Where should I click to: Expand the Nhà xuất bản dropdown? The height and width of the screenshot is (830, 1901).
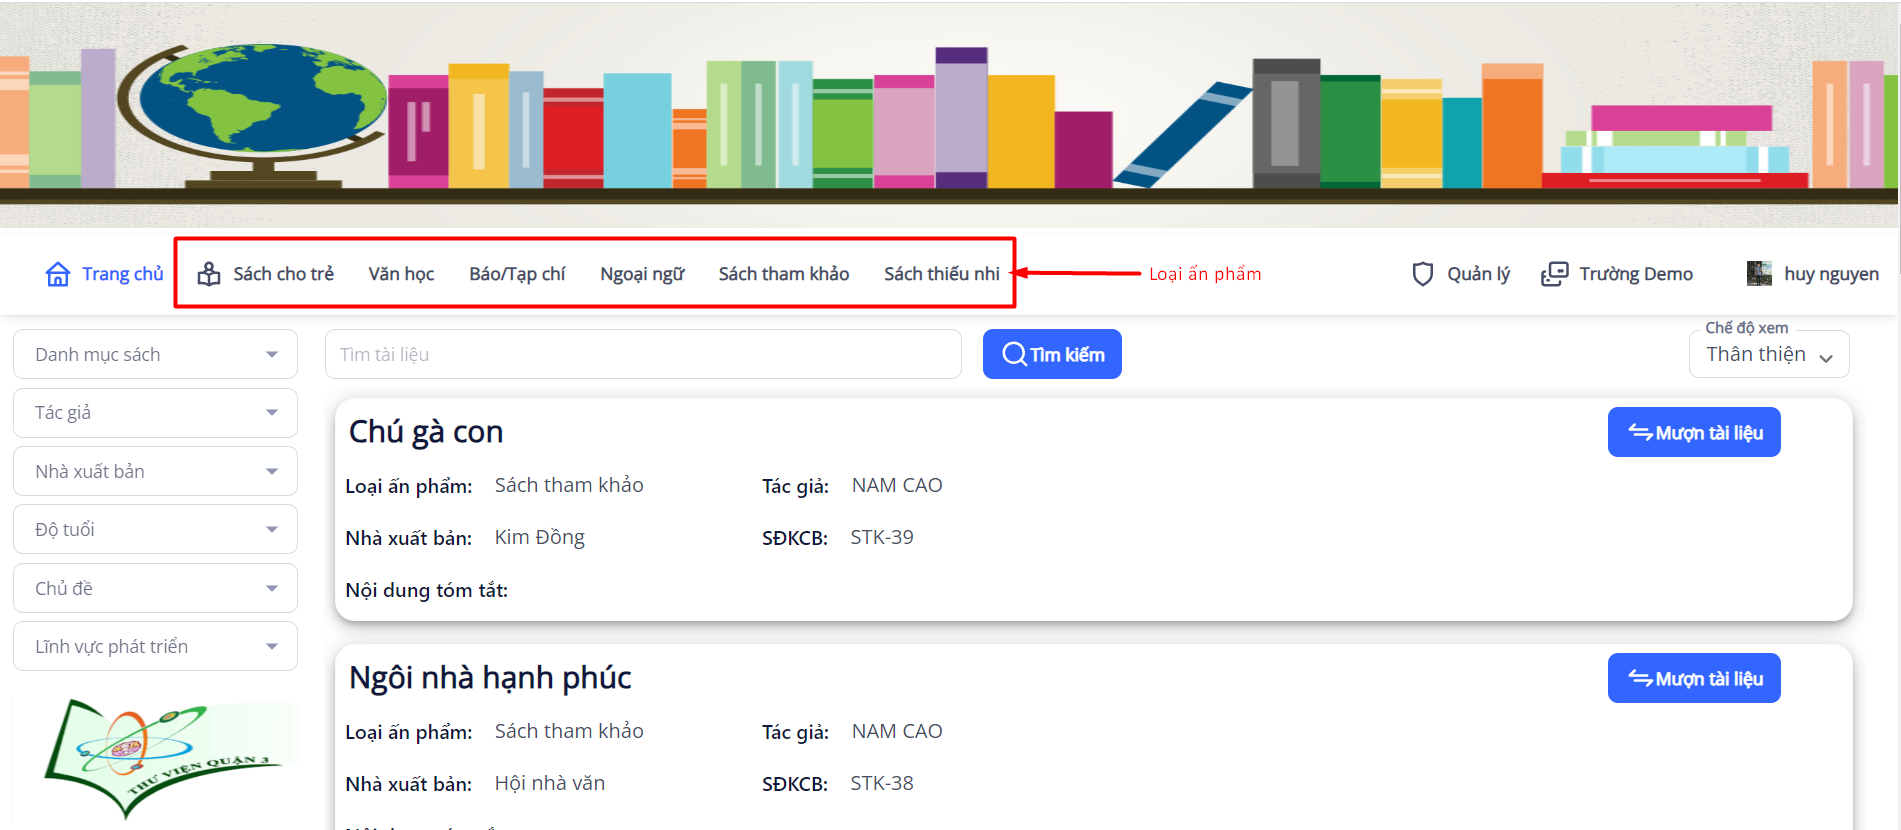point(155,471)
